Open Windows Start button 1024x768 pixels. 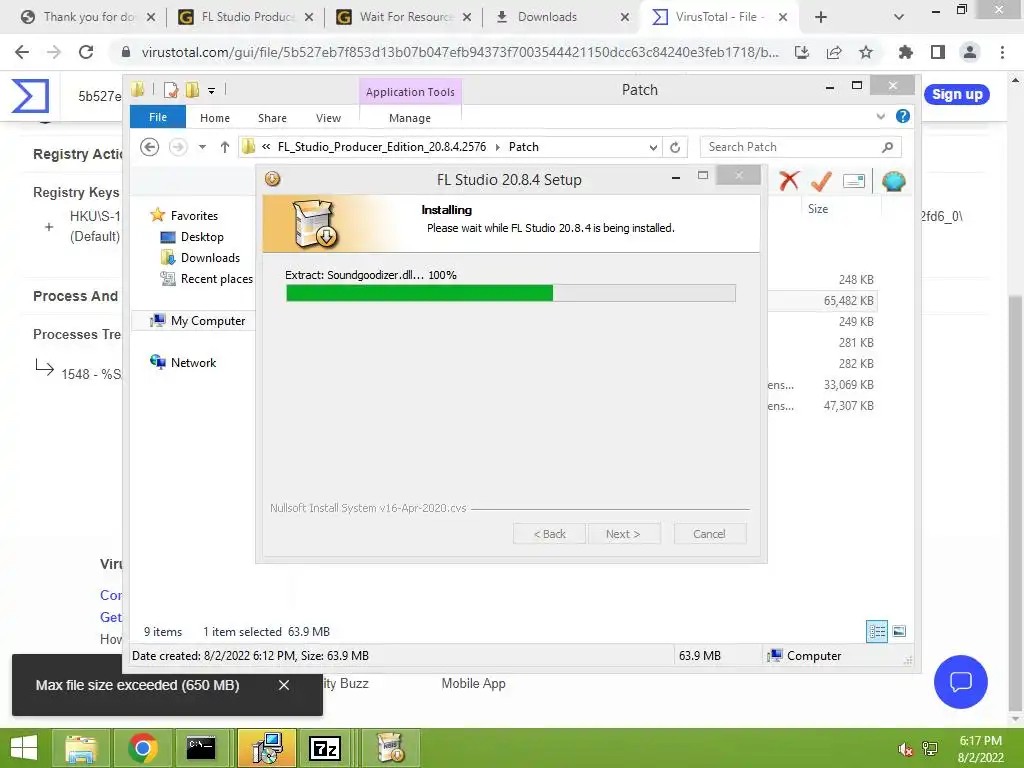tap(24, 748)
